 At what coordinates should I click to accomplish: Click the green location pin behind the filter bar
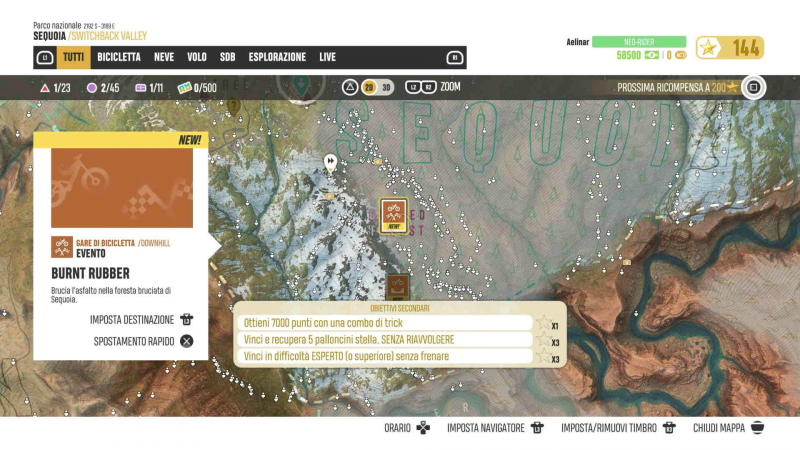(x=302, y=86)
